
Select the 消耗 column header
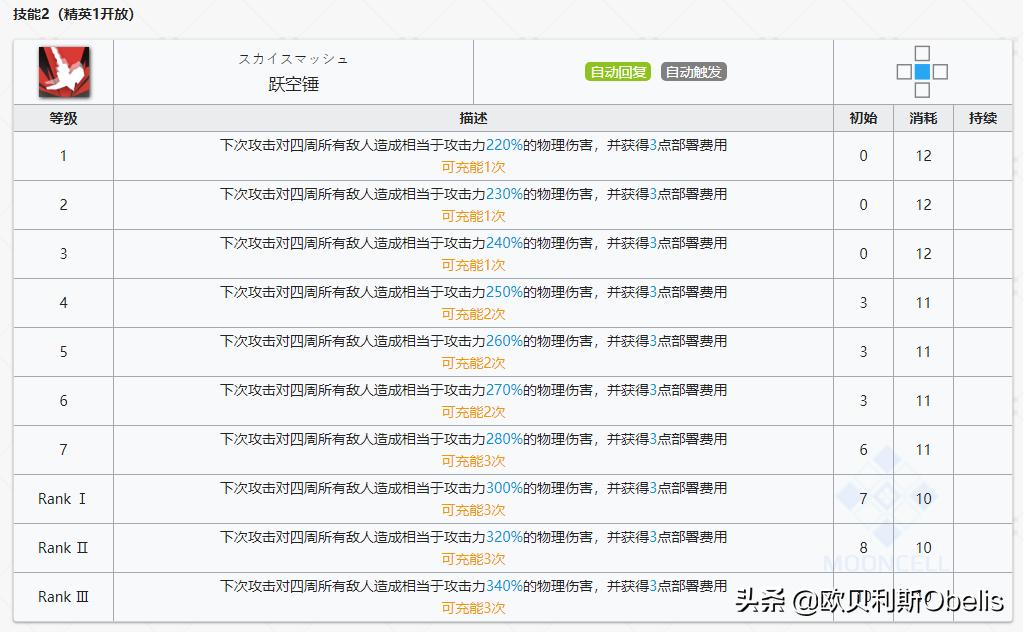922,117
